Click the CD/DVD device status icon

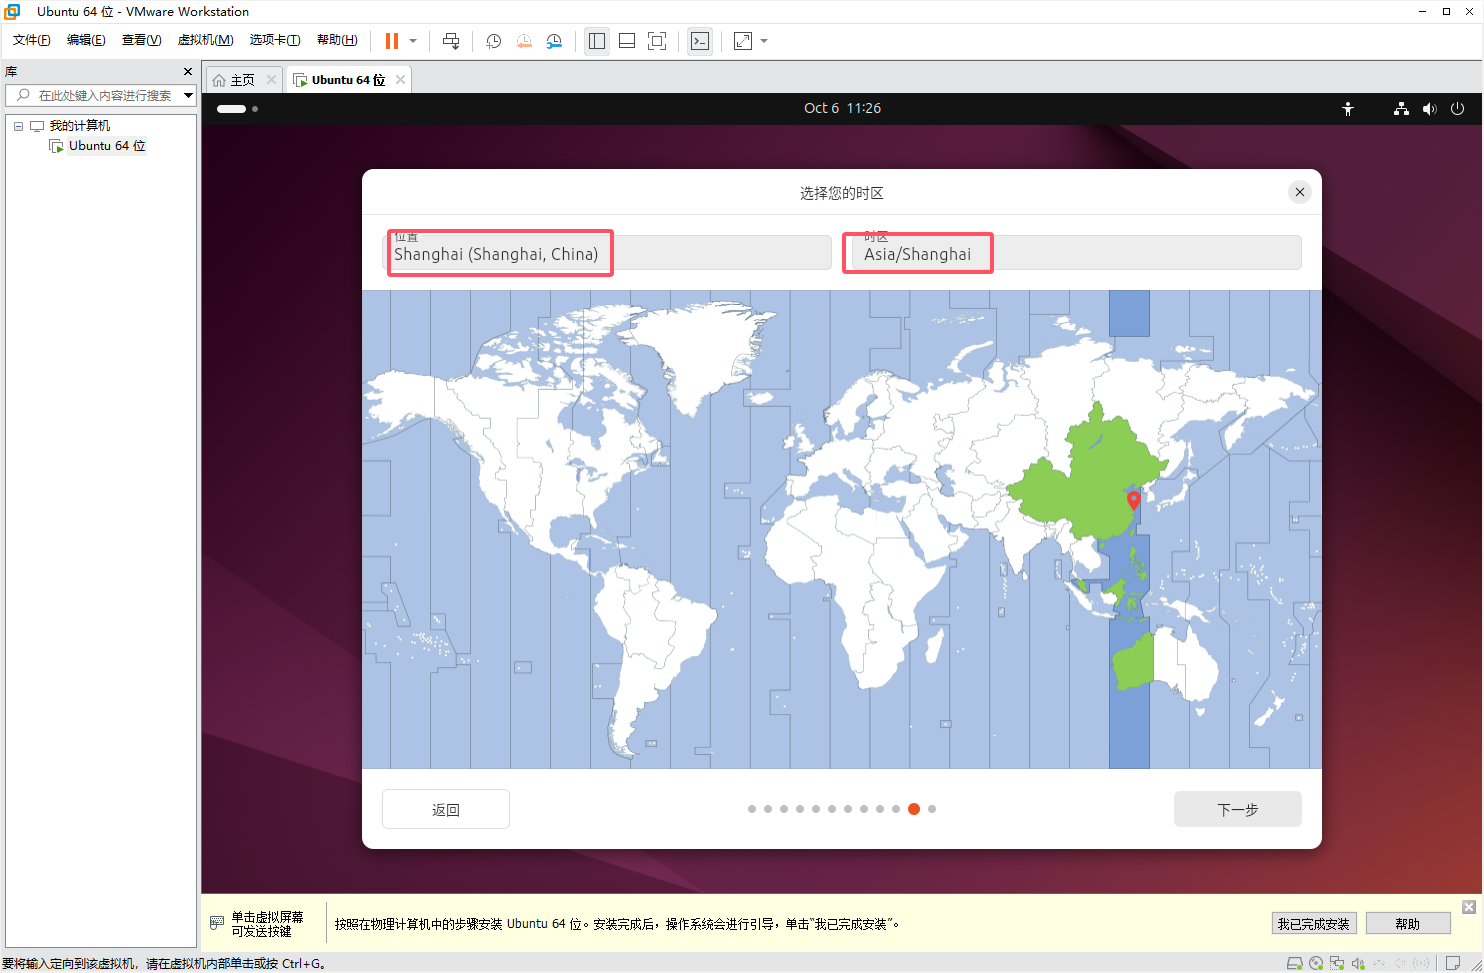pyautogui.click(x=1316, y=964)
